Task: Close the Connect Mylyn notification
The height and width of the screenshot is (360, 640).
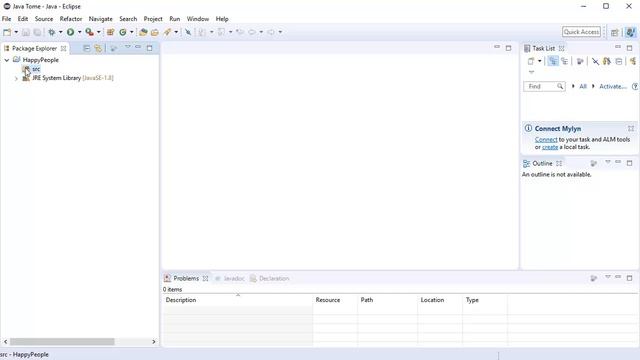Action: coord(631,129)
